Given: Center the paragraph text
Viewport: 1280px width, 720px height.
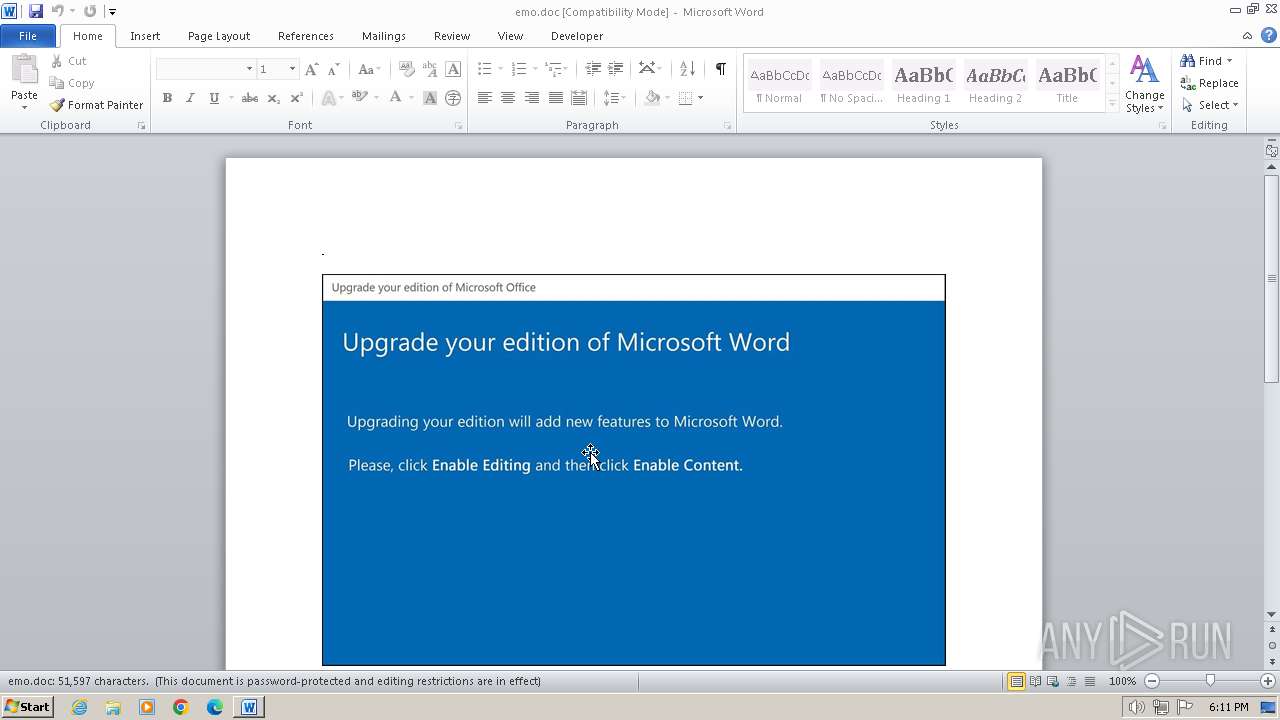Looking at the screenshot, I should click(508, 98).
